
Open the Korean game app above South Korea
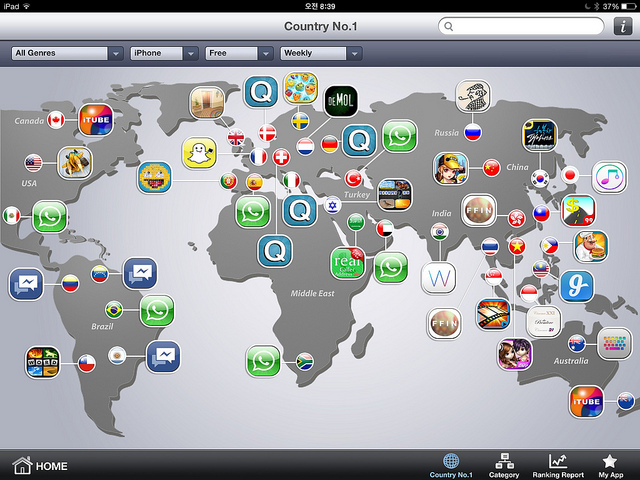[540, 135]
